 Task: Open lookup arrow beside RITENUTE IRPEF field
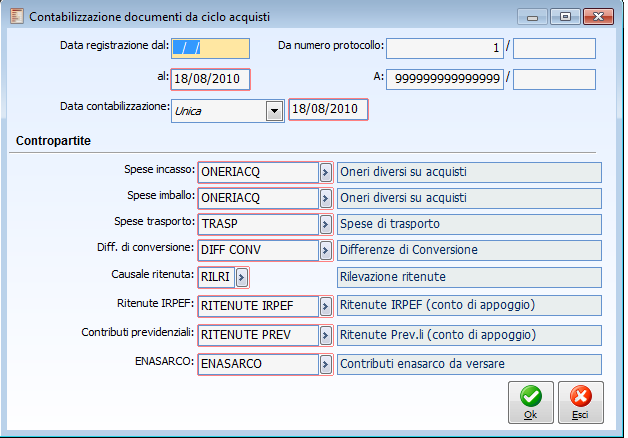click(325, 307)
